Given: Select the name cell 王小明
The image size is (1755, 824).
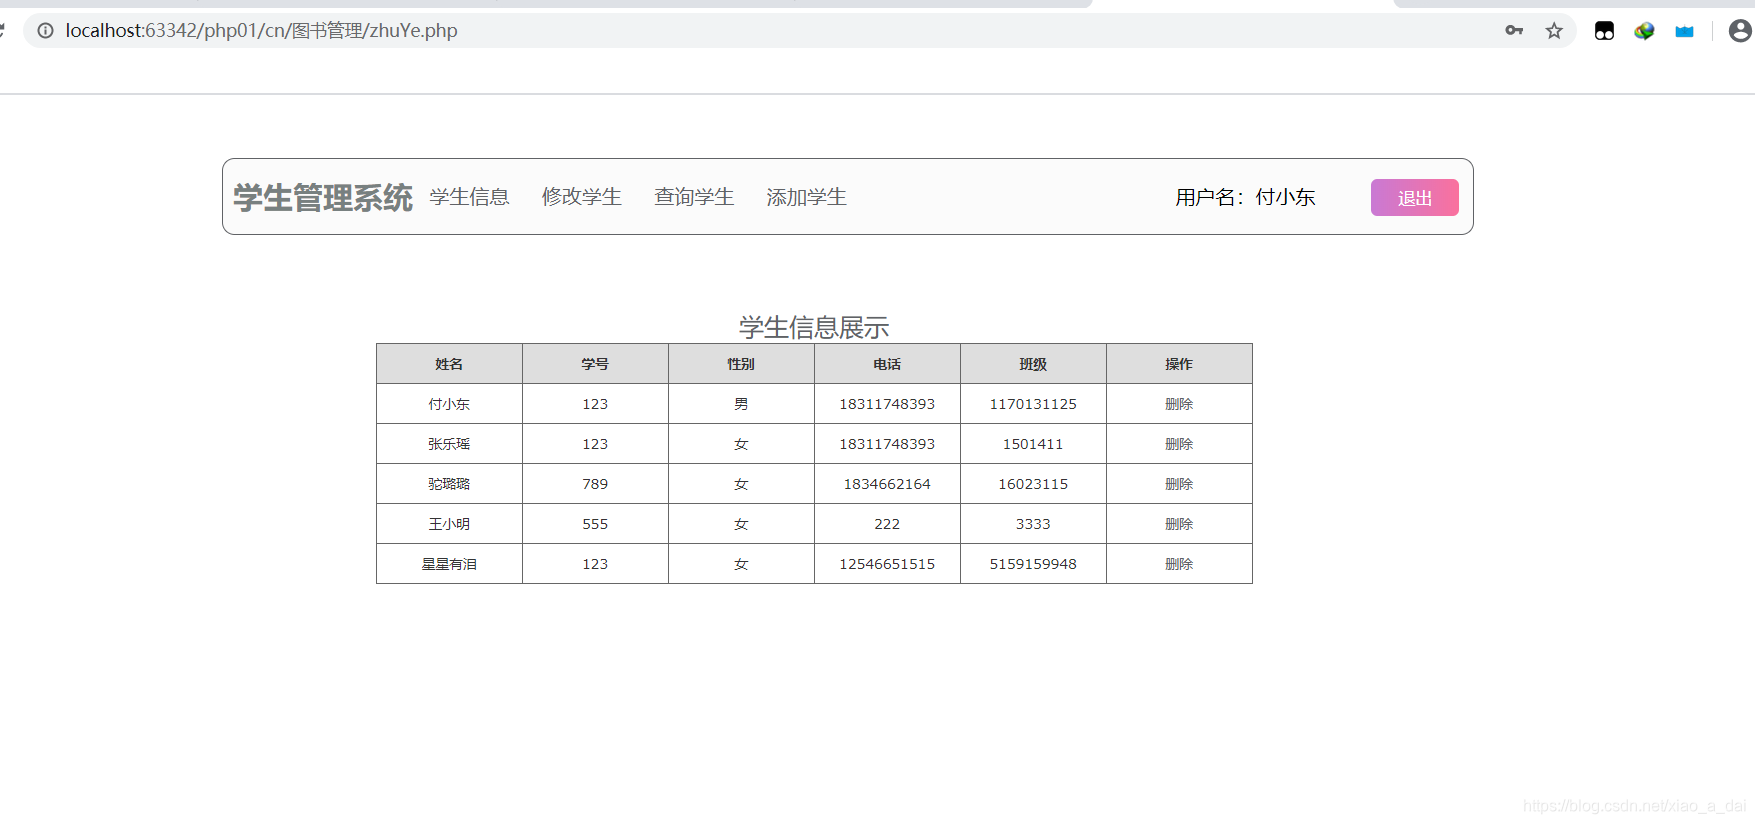Looking at the screenshot, I should pyautogui.click(x=449, y=524).
